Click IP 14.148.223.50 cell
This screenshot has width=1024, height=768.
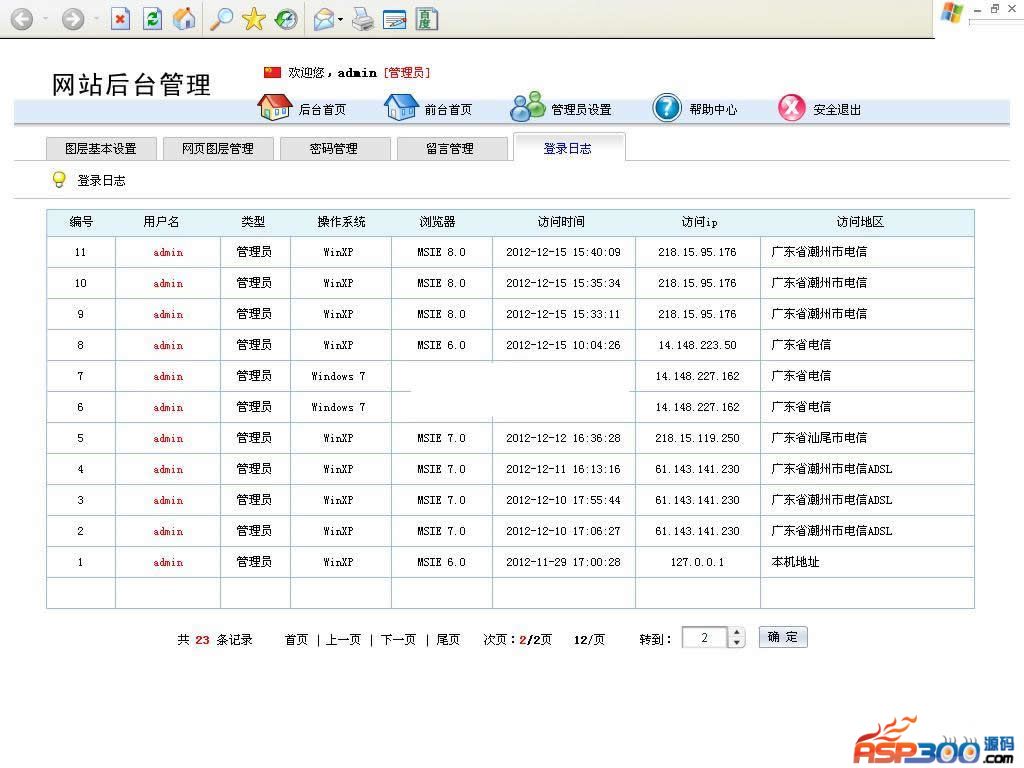click(697, 345)
